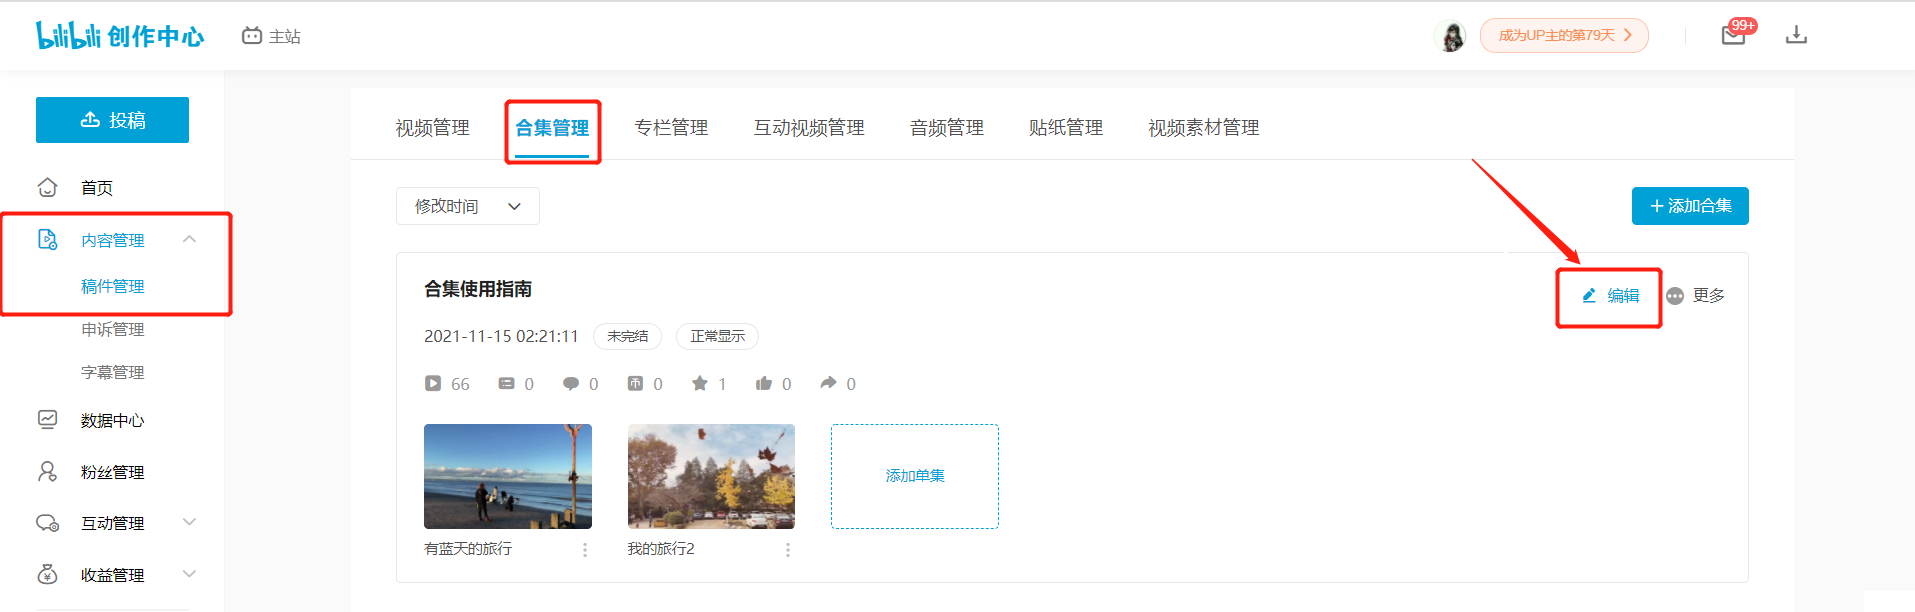Click the 内容管理 document icon
Image resolution: width=1915 pixels, height=612 pixels.
[x=47, y=240]
